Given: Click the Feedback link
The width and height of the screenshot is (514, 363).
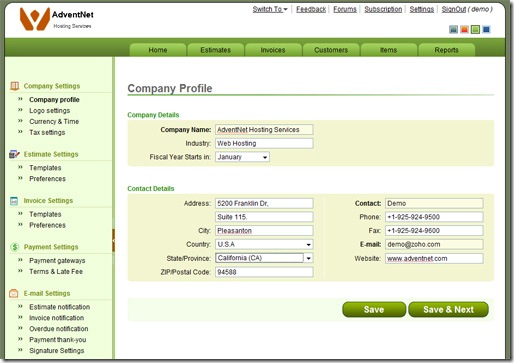Looking at the screenshot, I should (x=311, y=9).
